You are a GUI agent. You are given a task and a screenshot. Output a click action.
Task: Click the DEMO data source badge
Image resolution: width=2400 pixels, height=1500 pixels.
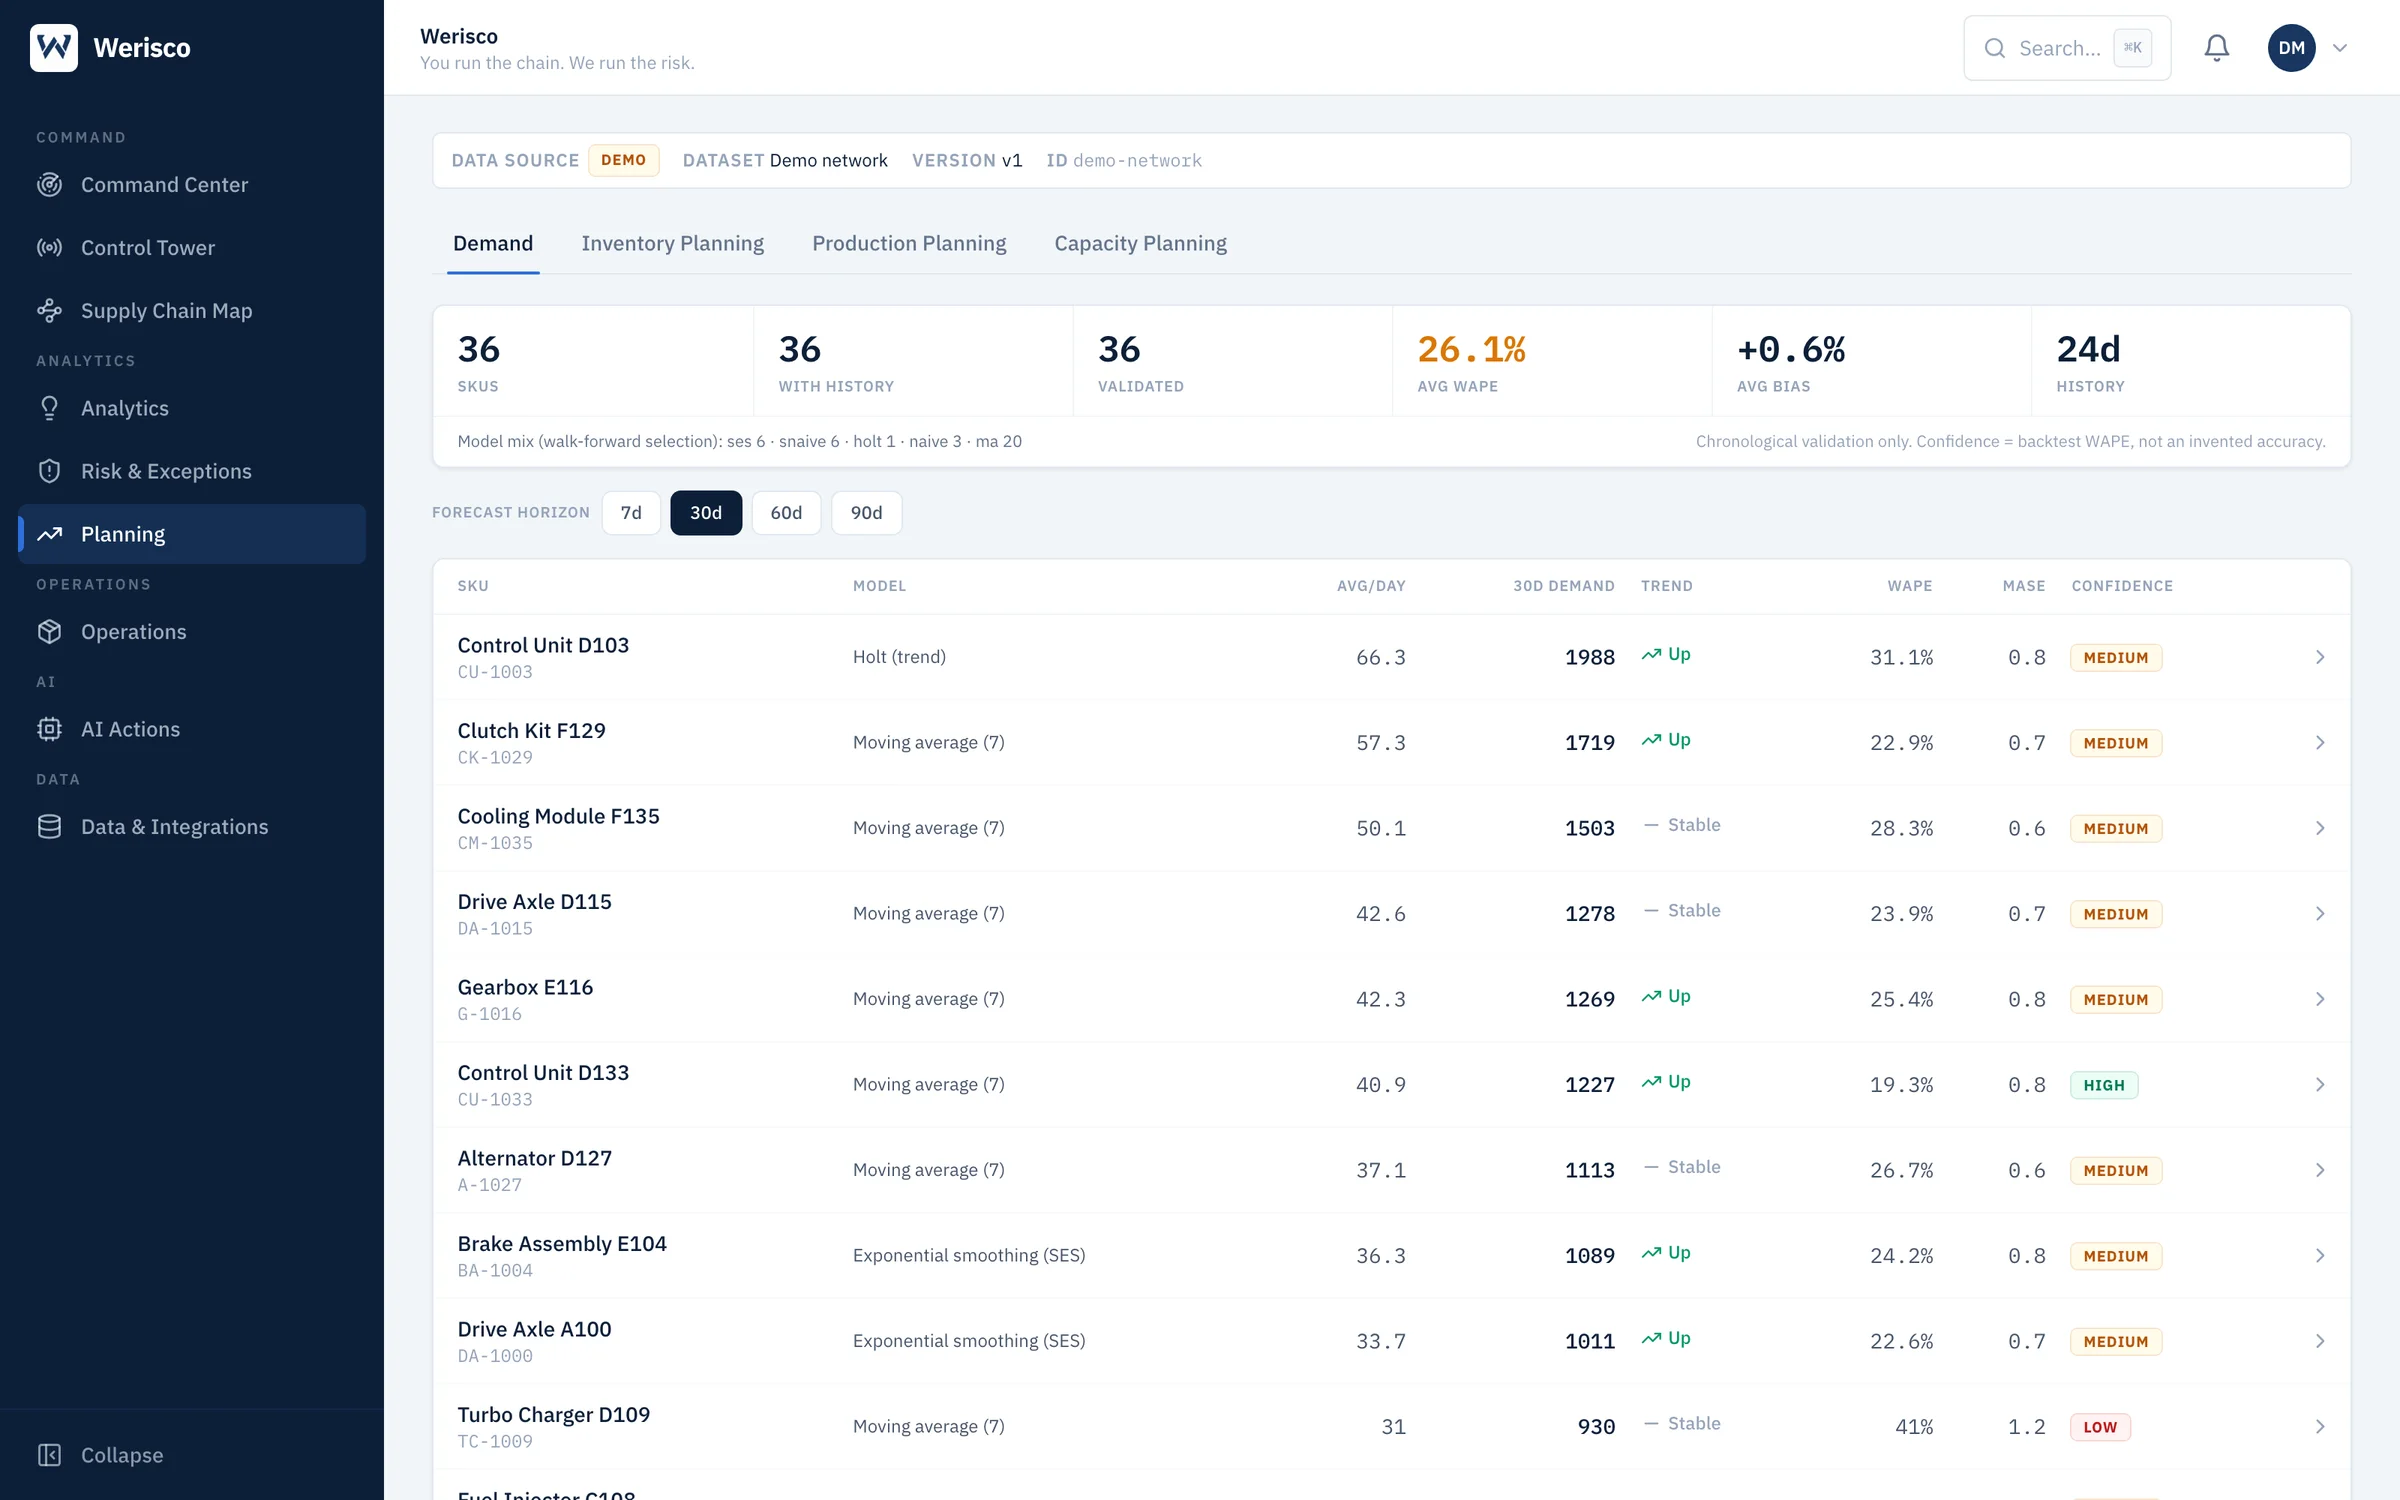[623, 160]
